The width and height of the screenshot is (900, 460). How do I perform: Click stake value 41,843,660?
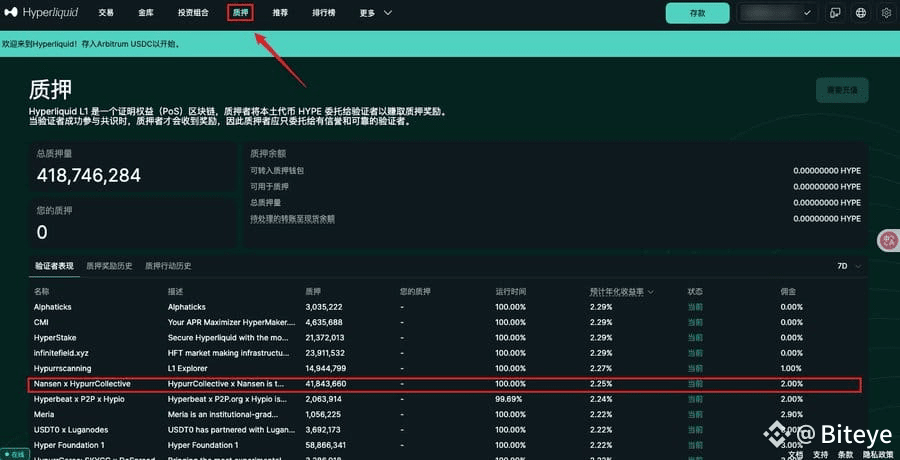pyautogui.click(x=326, y=384)
